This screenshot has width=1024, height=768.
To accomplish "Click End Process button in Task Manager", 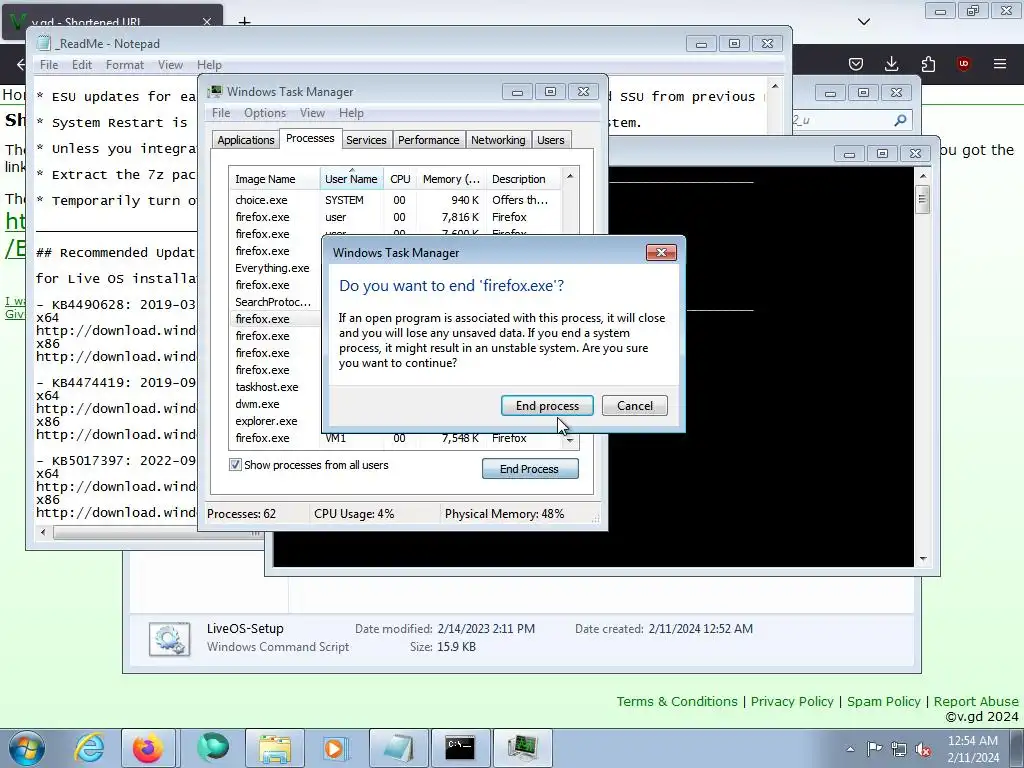I will point(530,469).
